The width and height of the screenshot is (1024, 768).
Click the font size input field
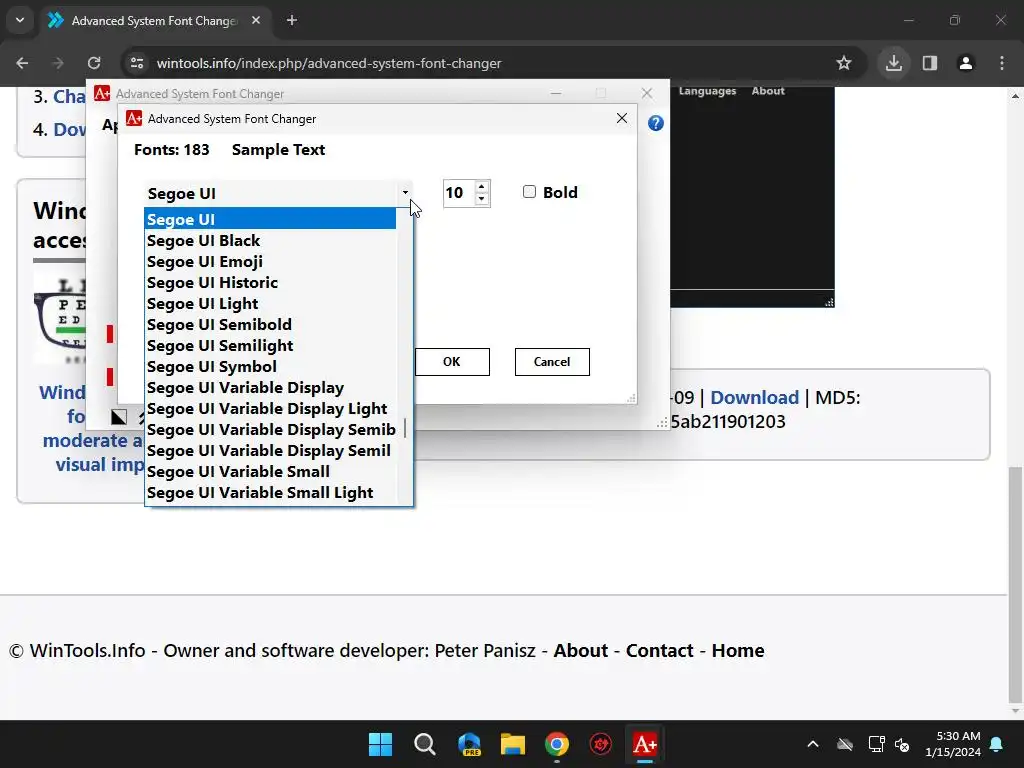pos(459,193)
